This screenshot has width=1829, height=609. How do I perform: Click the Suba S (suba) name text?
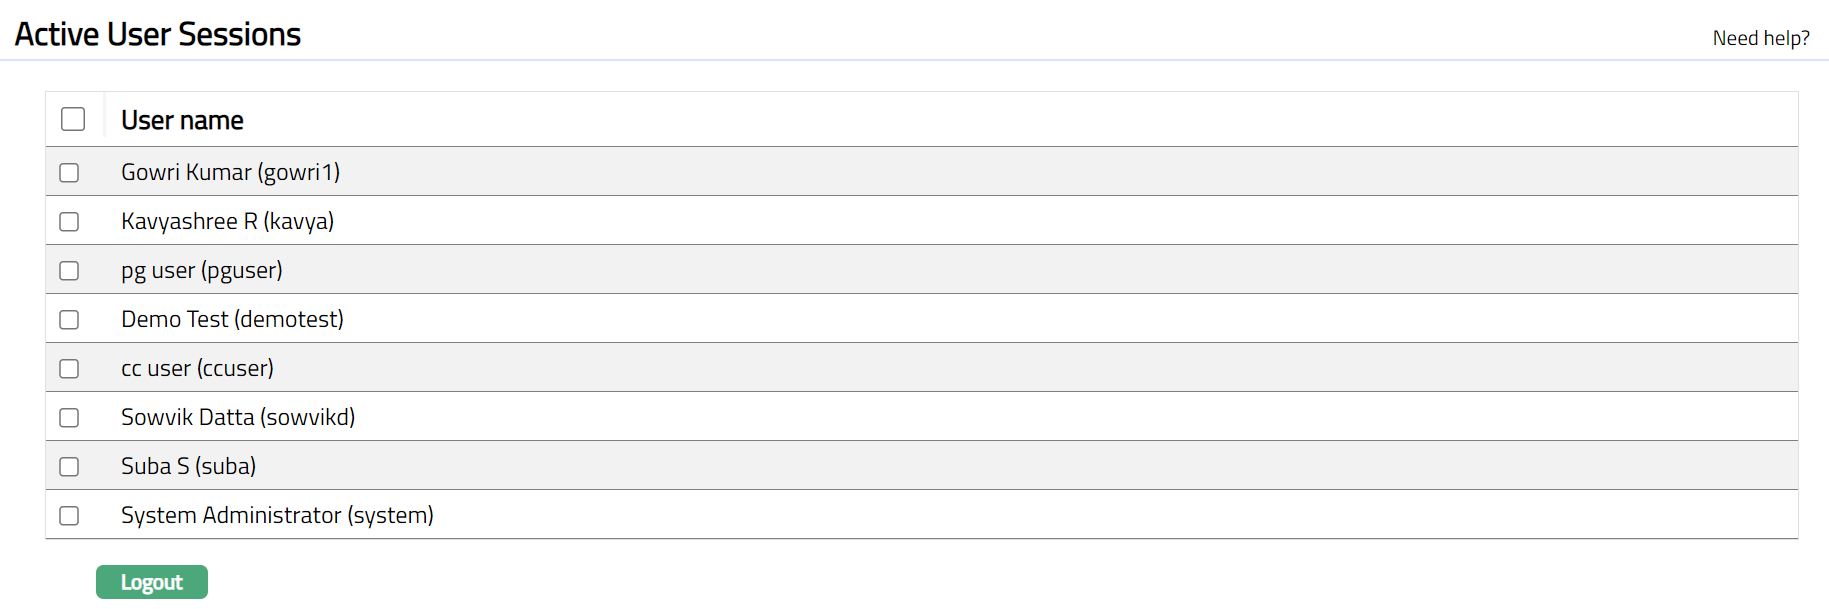pos(188,466)
